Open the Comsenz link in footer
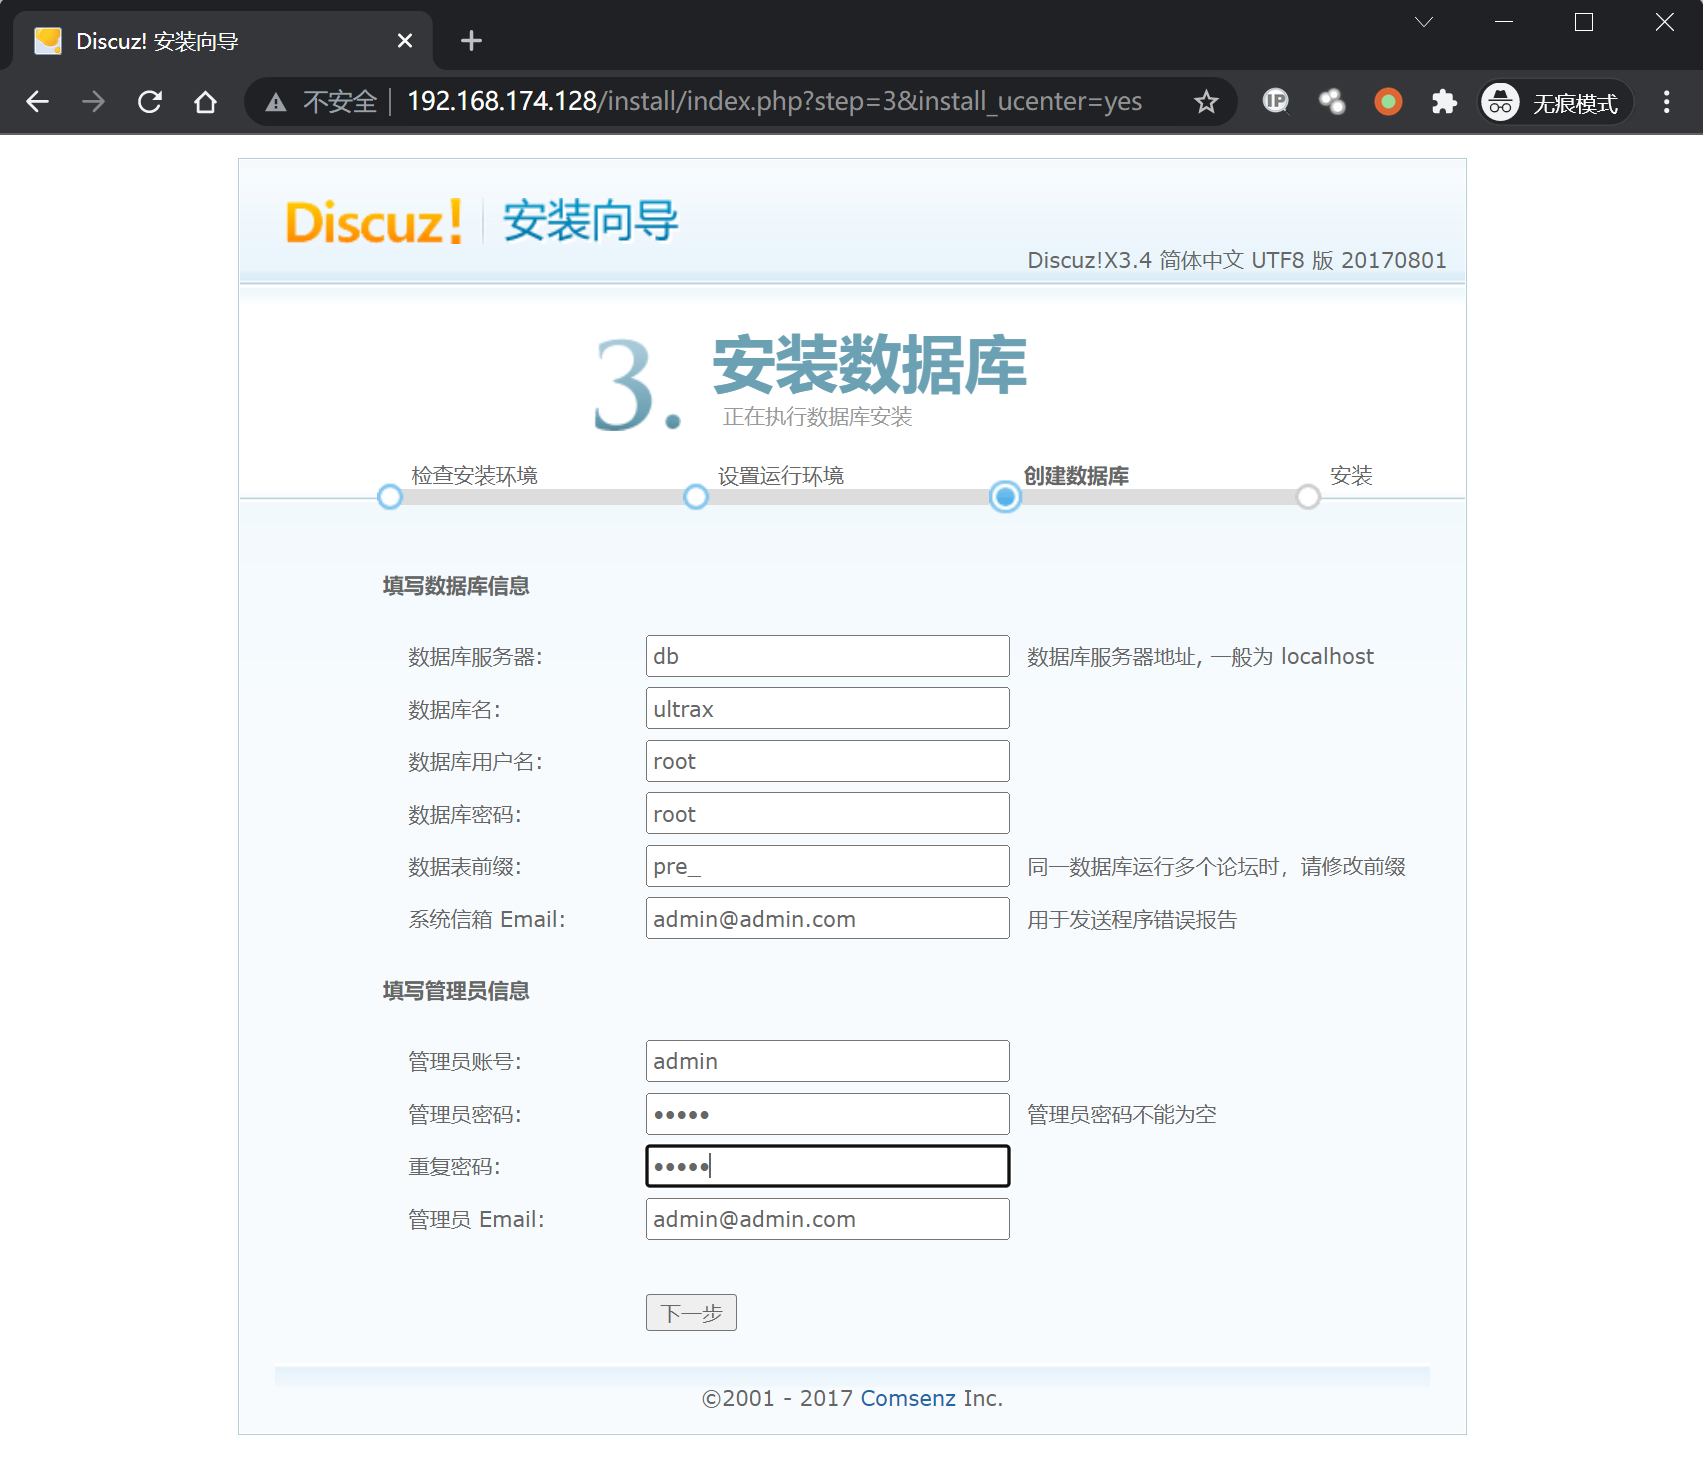The height and width of the screenshot is (1473, 1703). tap(907, 1398)
